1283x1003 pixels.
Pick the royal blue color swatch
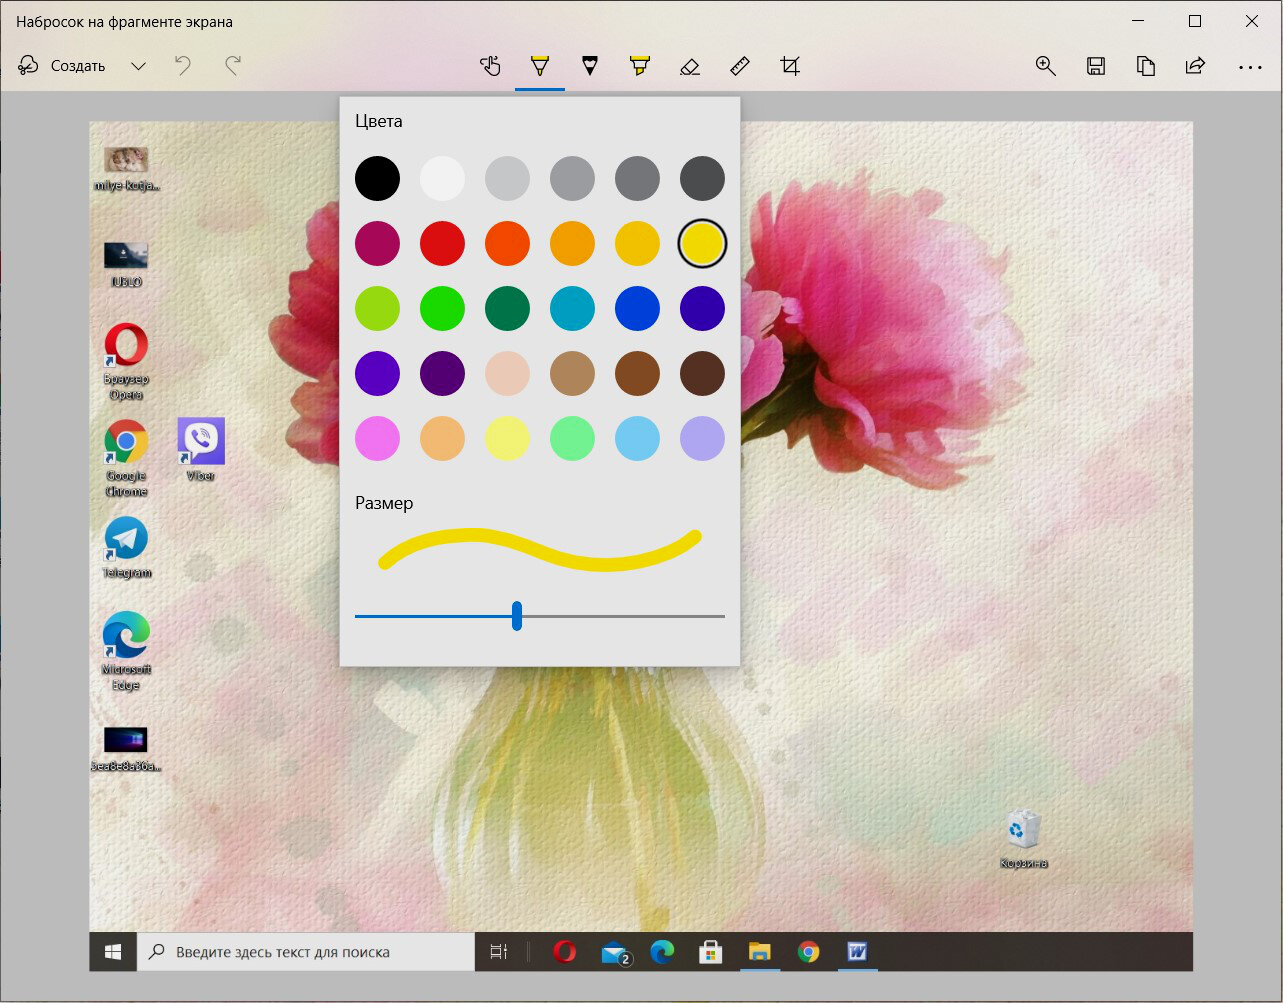[x=637, y=308]
